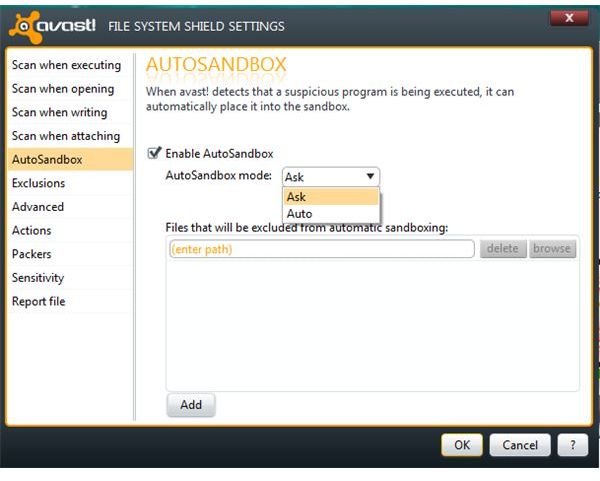Click the delete button beside path field
600x481 pixels.
point(503,249)
